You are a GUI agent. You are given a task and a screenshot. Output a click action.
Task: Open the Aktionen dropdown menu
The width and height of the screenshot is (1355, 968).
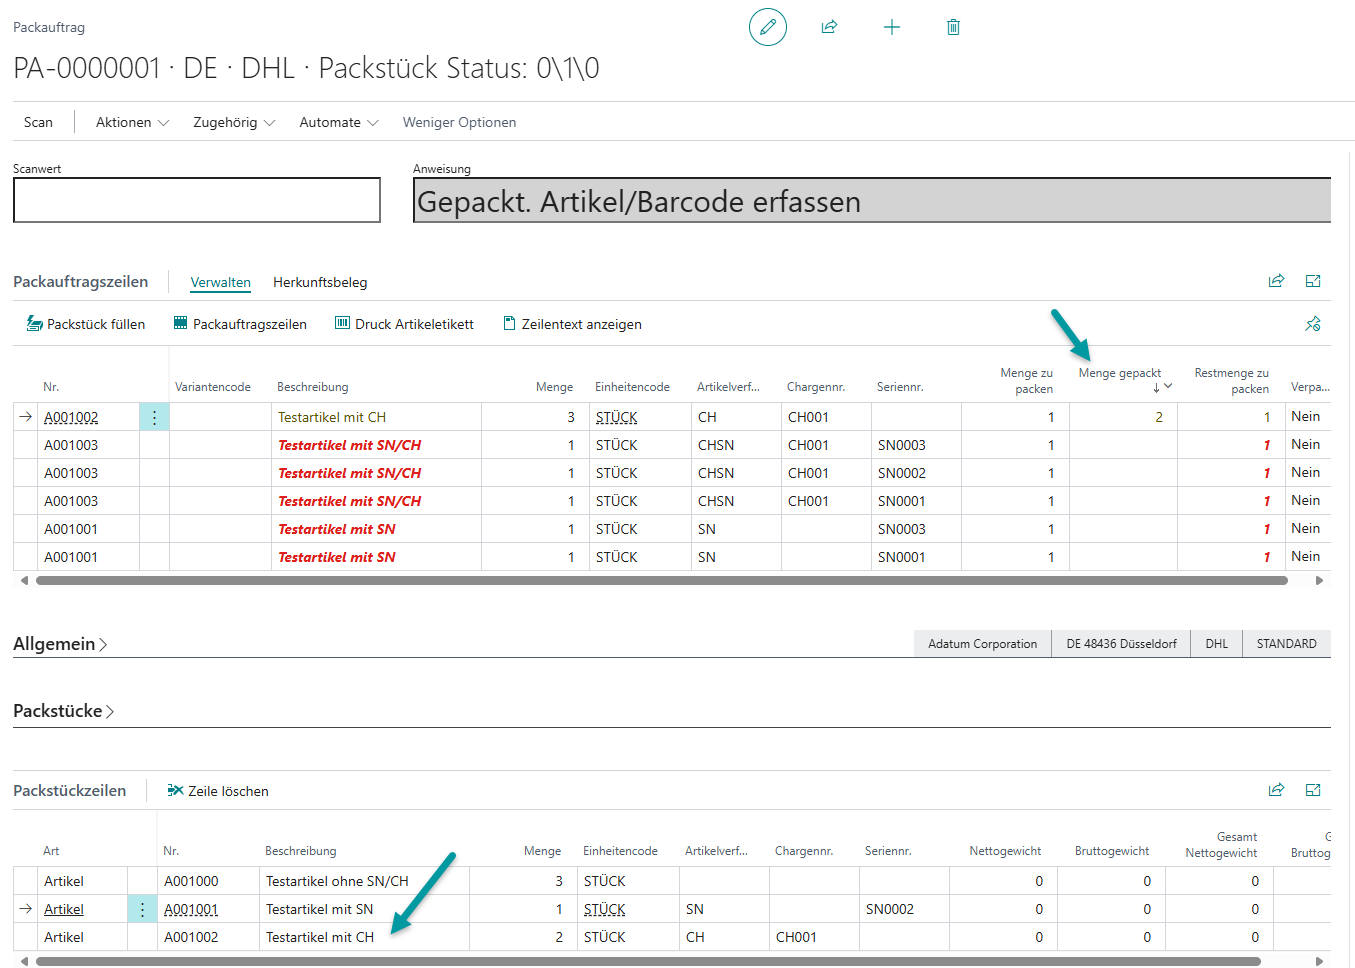(132, 122)
